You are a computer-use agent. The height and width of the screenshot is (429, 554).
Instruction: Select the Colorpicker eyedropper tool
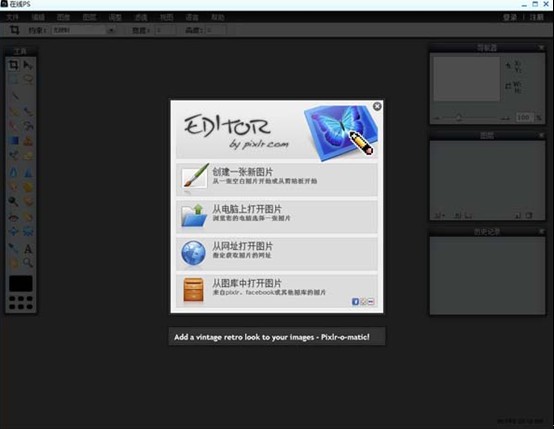tap(13, 249)
